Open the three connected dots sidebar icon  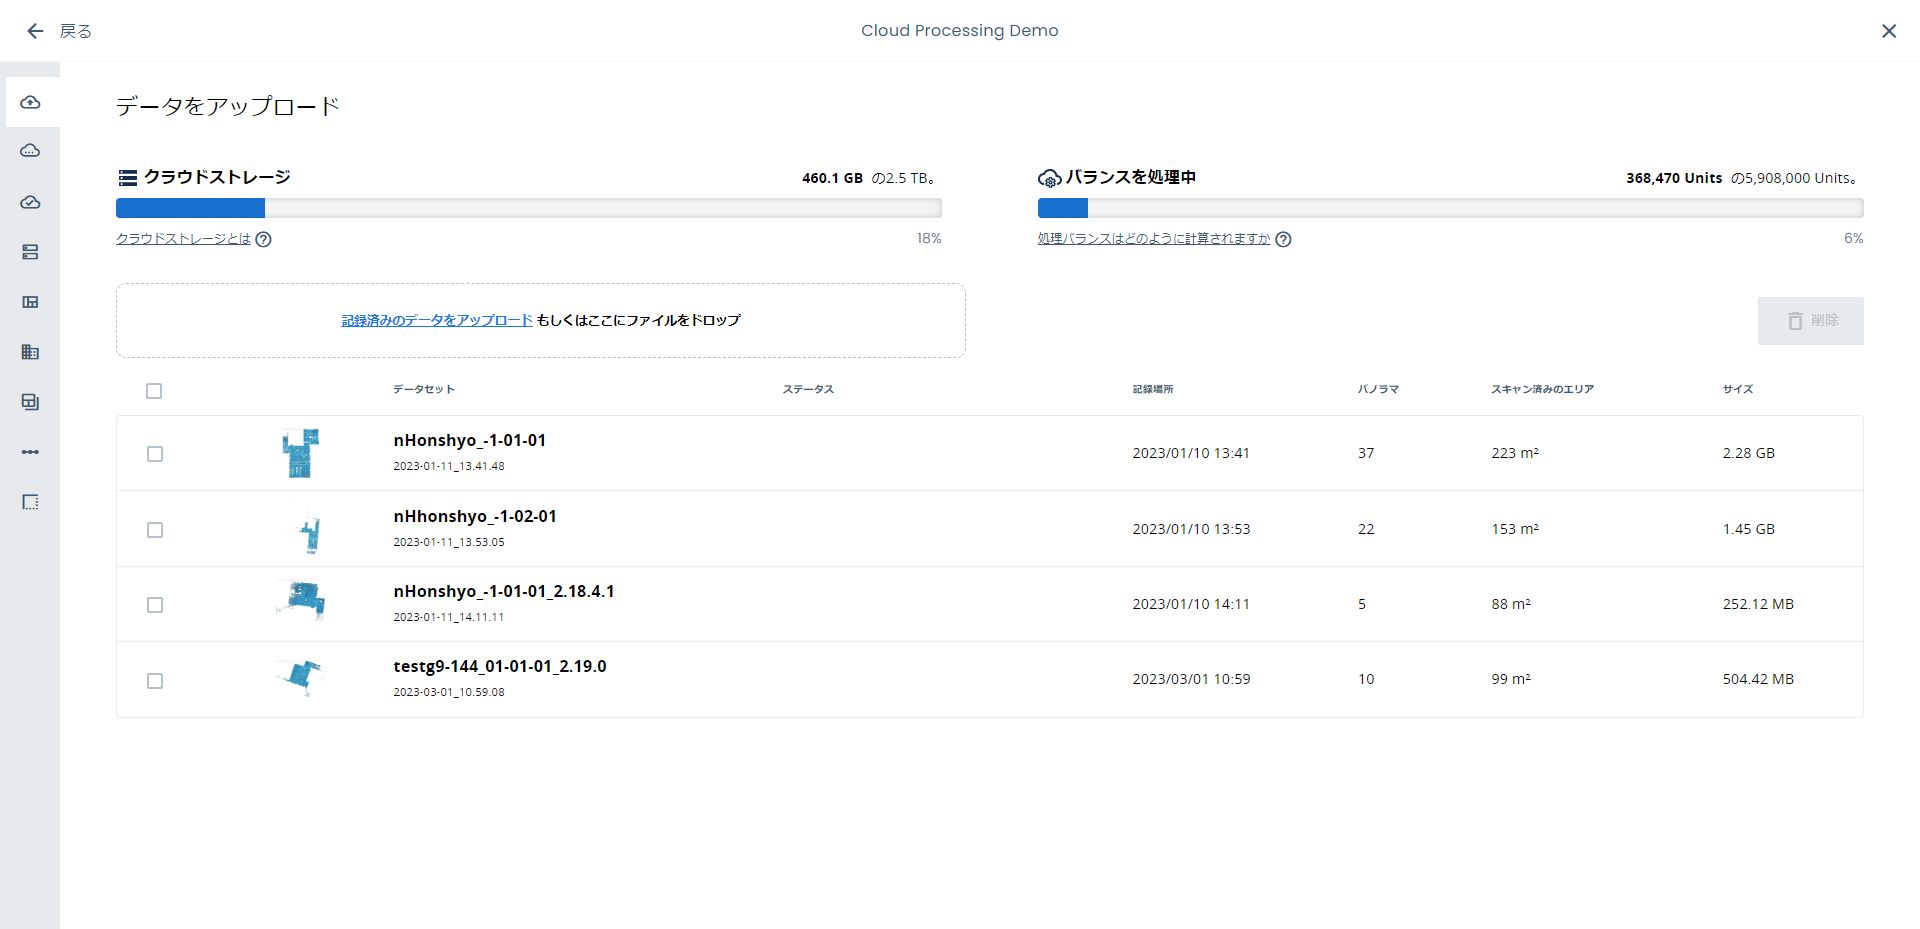click(30, 452)
